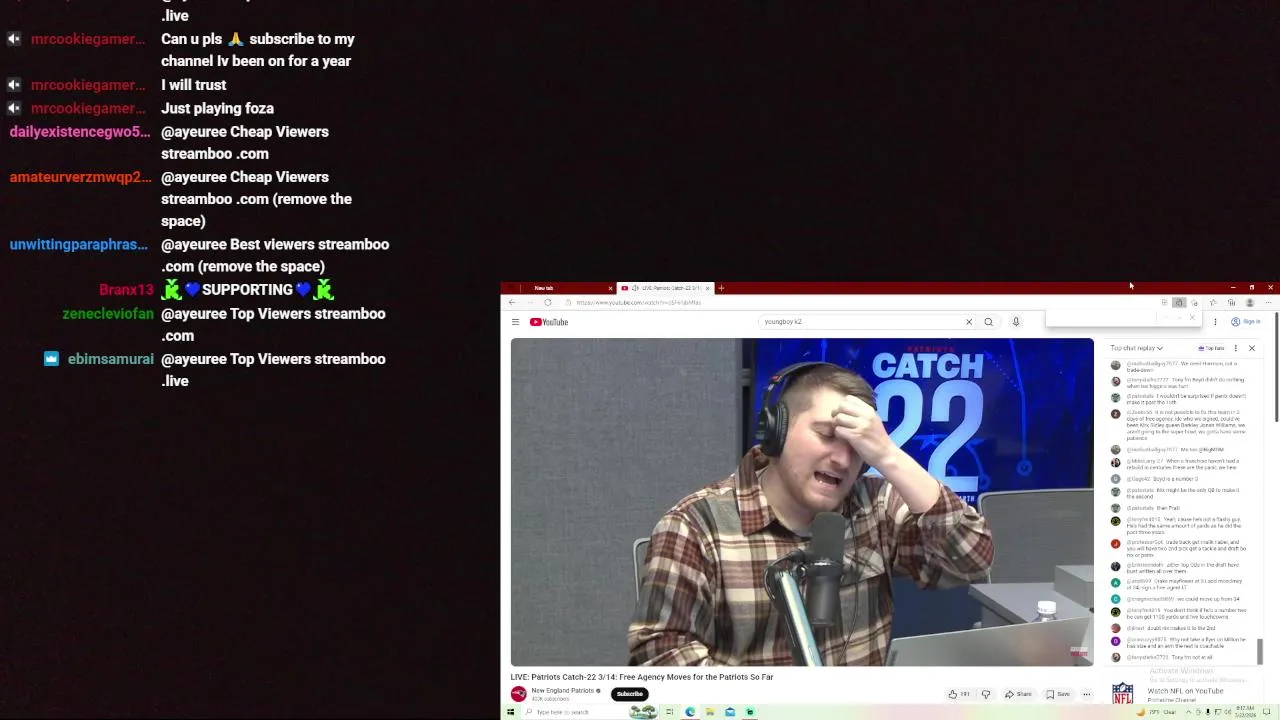Click the browser address bar URL
Image resolution: width=1280 pixels, height=720 pixels.
[638, 302]
